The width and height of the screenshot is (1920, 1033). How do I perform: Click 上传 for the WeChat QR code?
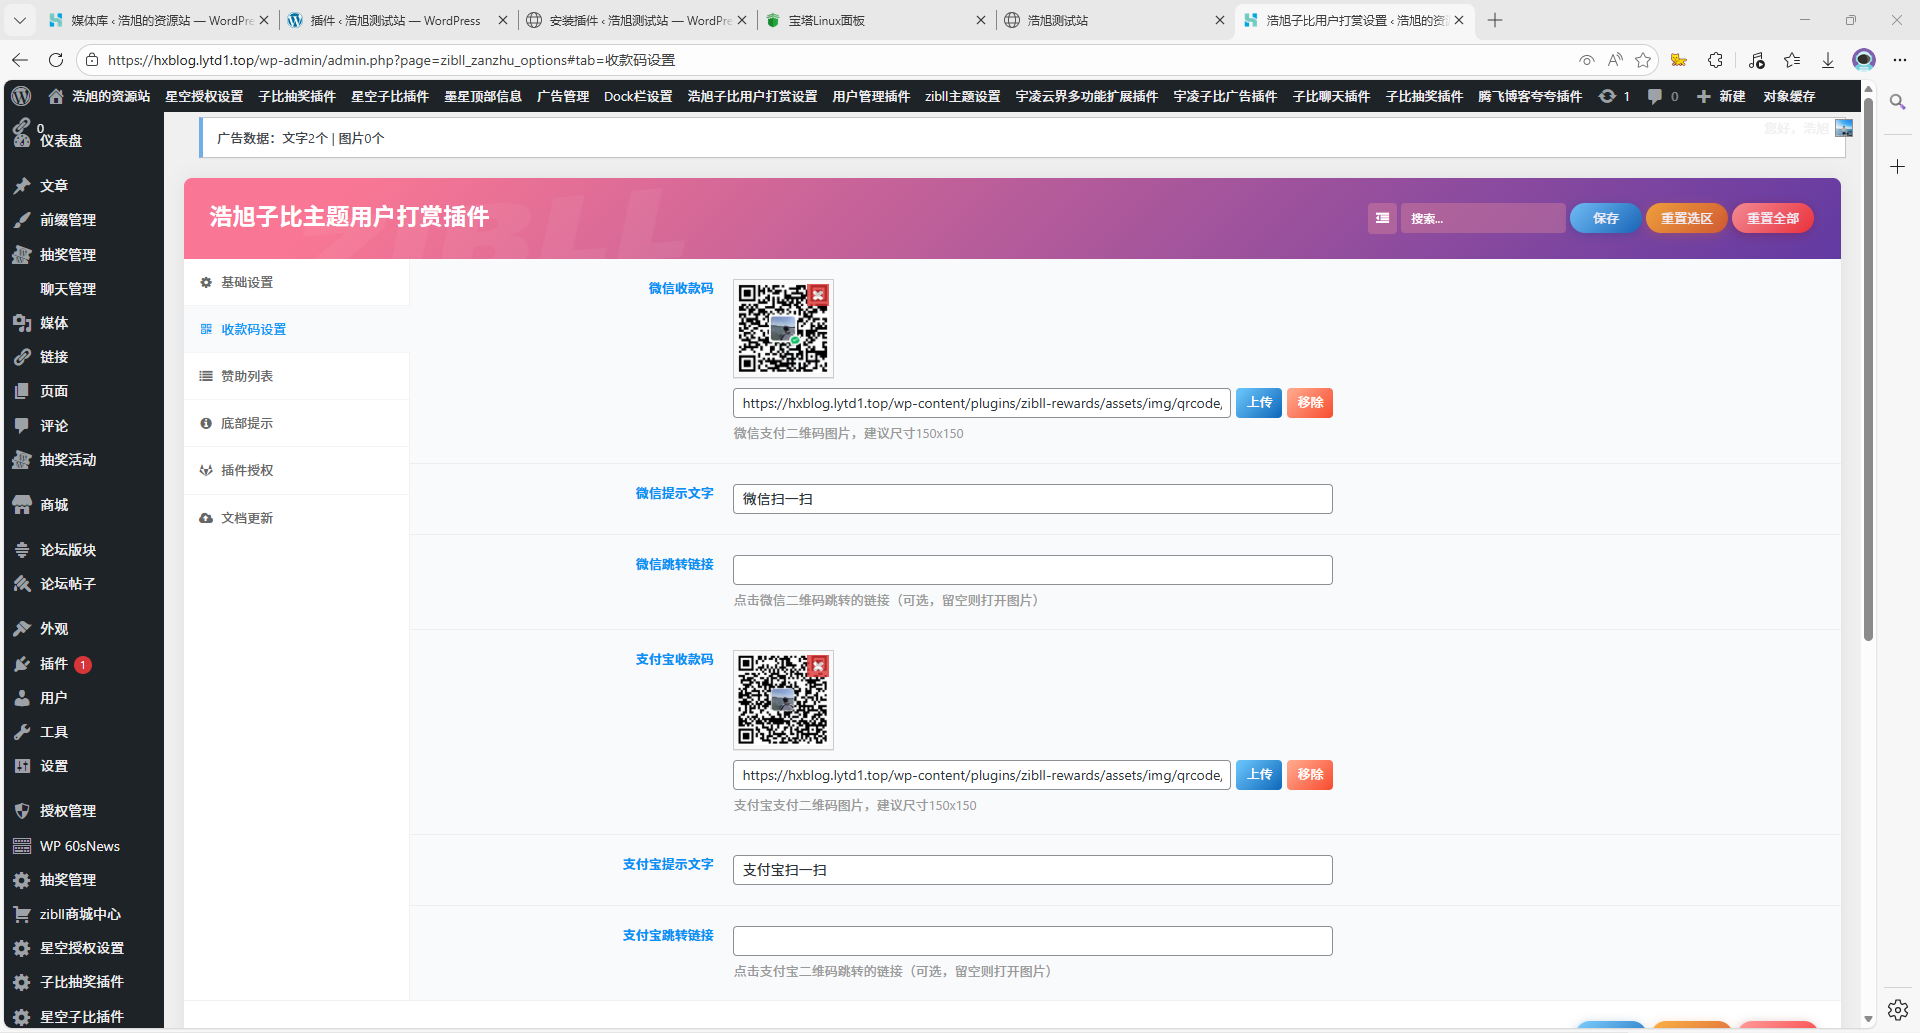pyautogui.click(x=1259, y=403)
